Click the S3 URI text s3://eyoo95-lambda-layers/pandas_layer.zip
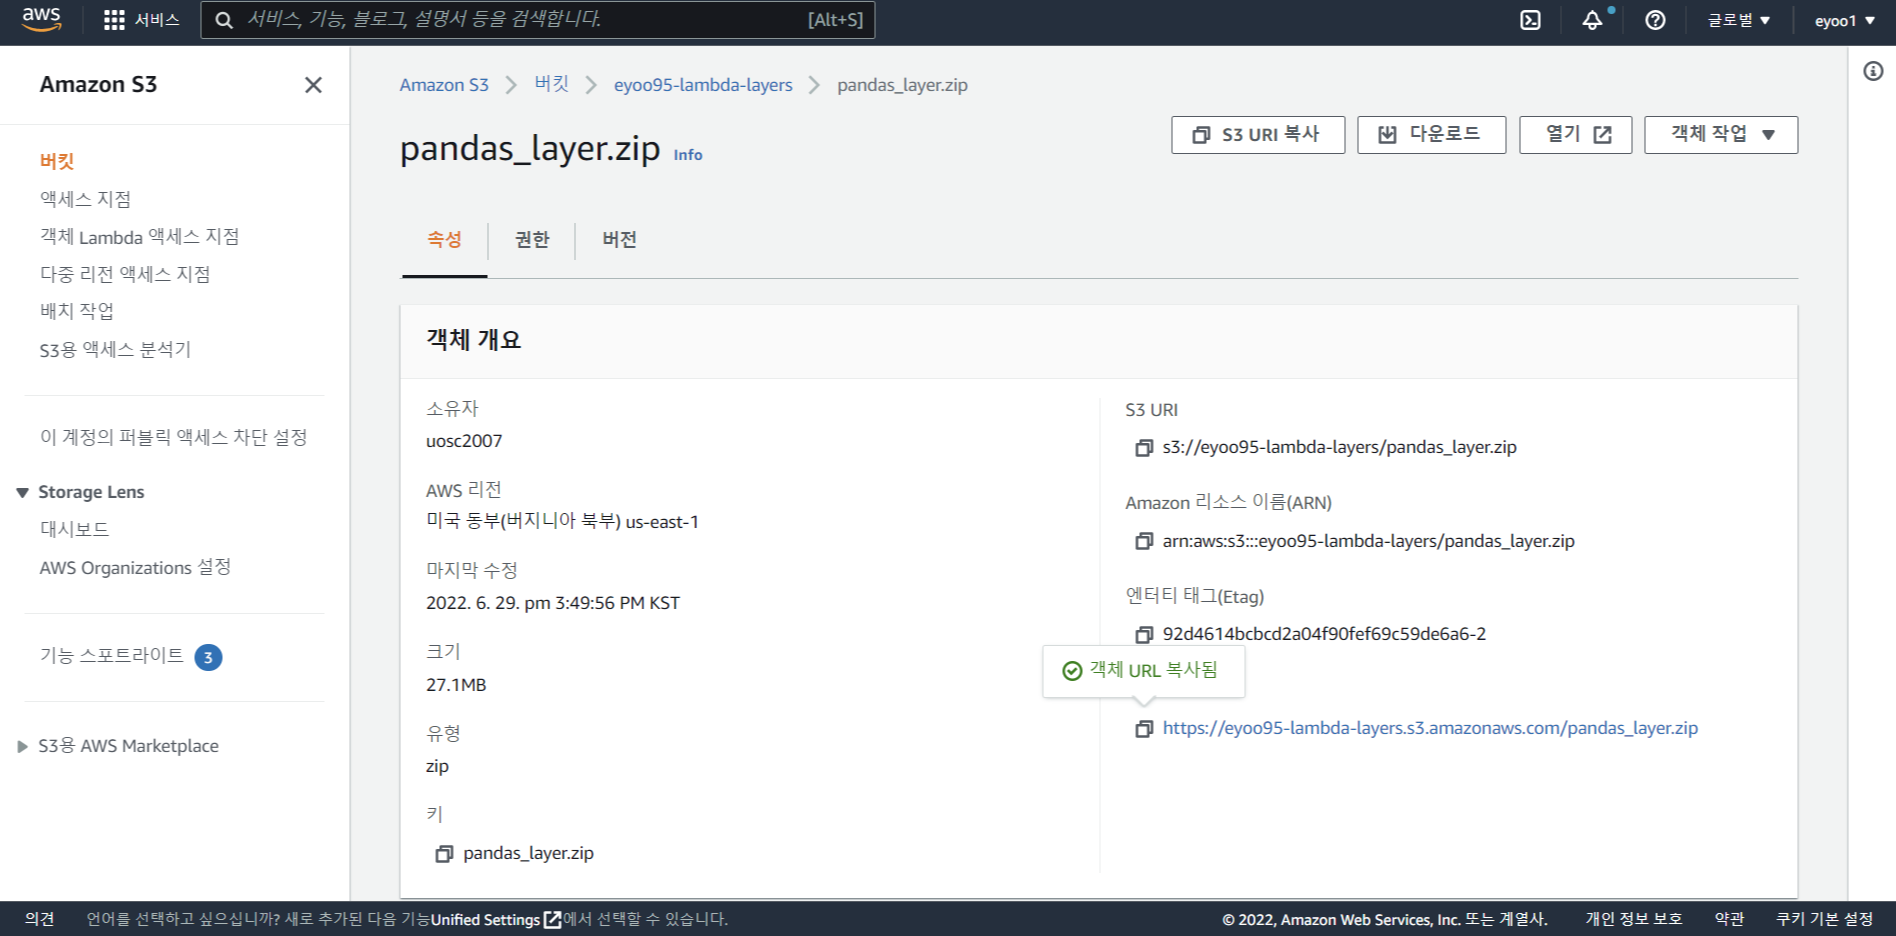Image resolution: width=1896 pixels, height=936 pixels. 1339,447
